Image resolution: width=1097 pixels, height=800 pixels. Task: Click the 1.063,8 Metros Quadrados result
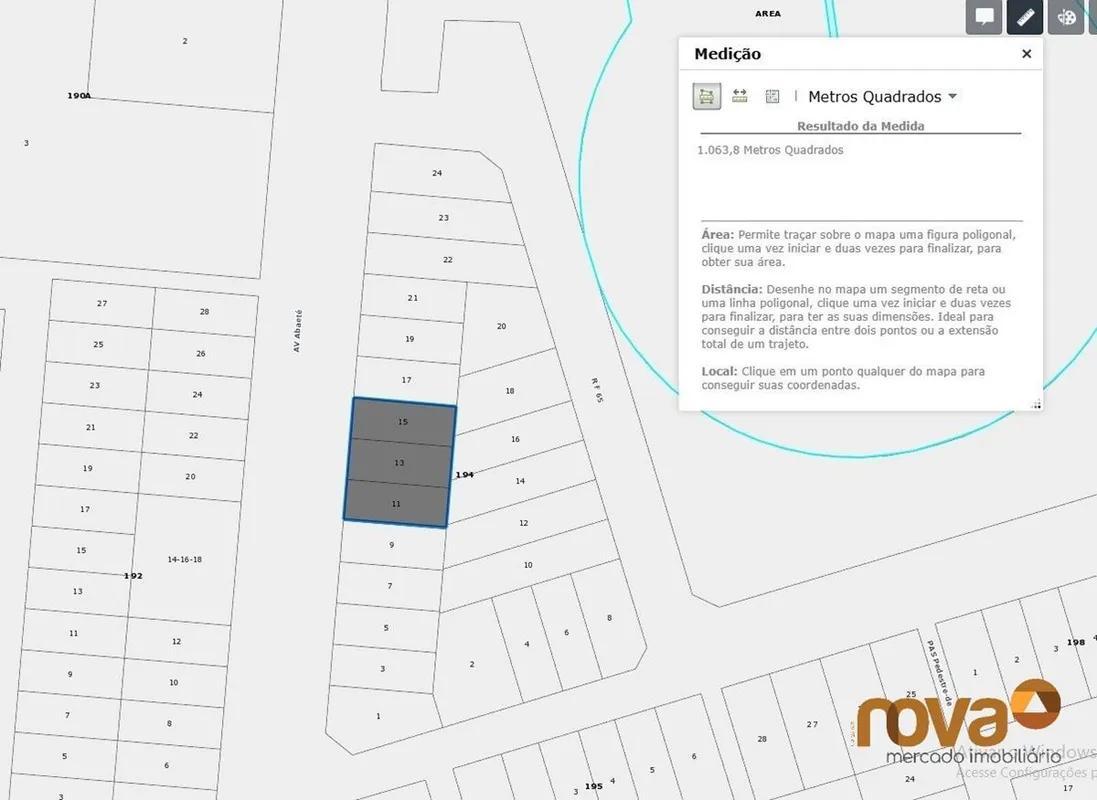(769, 150)
